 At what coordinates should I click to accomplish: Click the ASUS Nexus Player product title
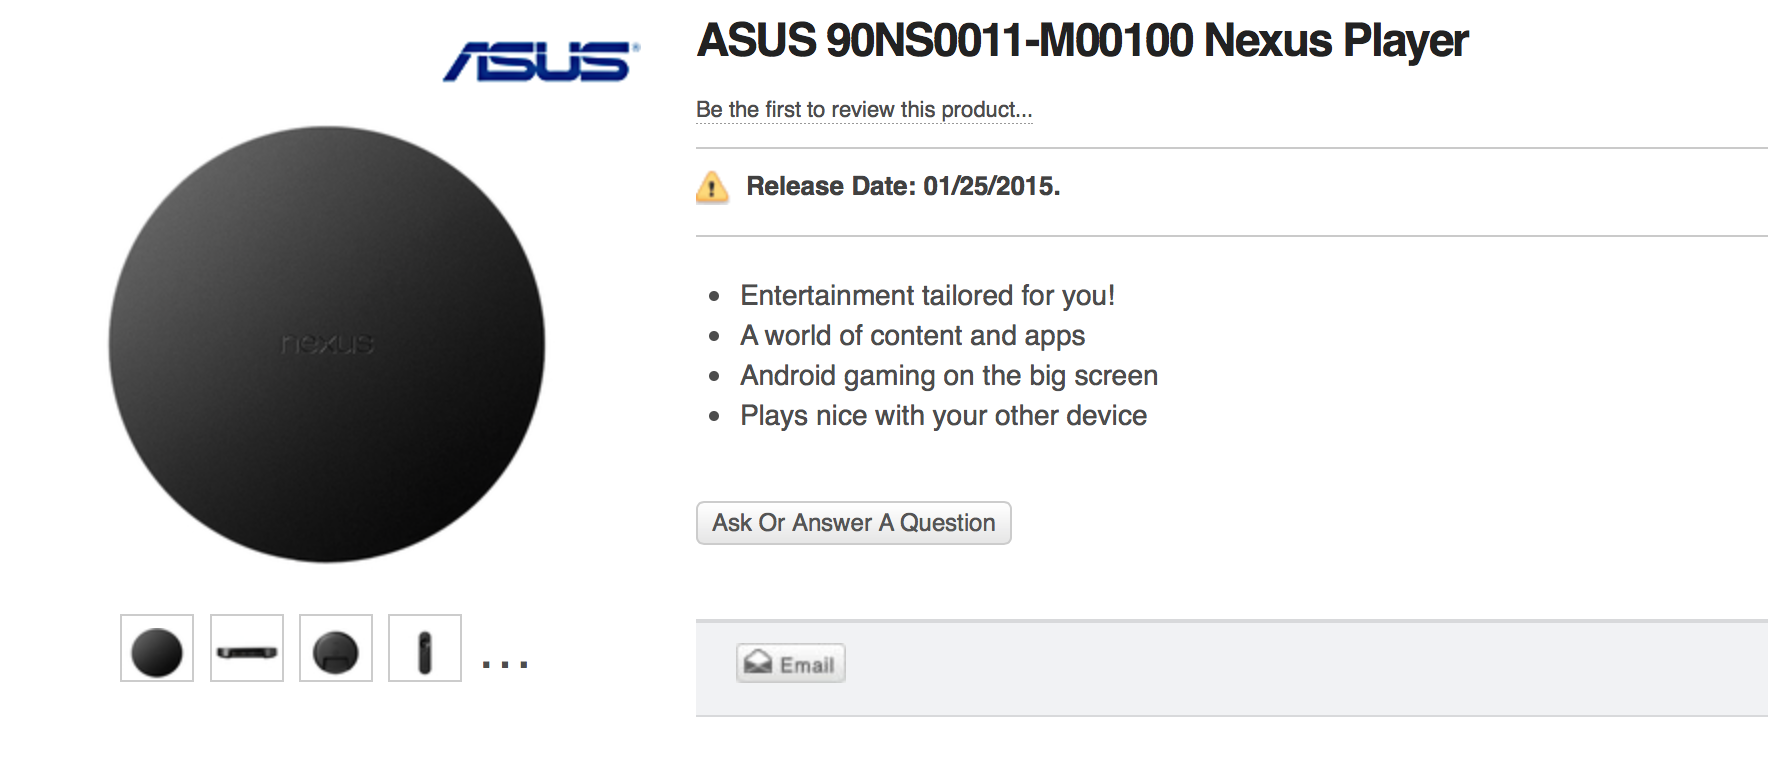point(1082,41)
